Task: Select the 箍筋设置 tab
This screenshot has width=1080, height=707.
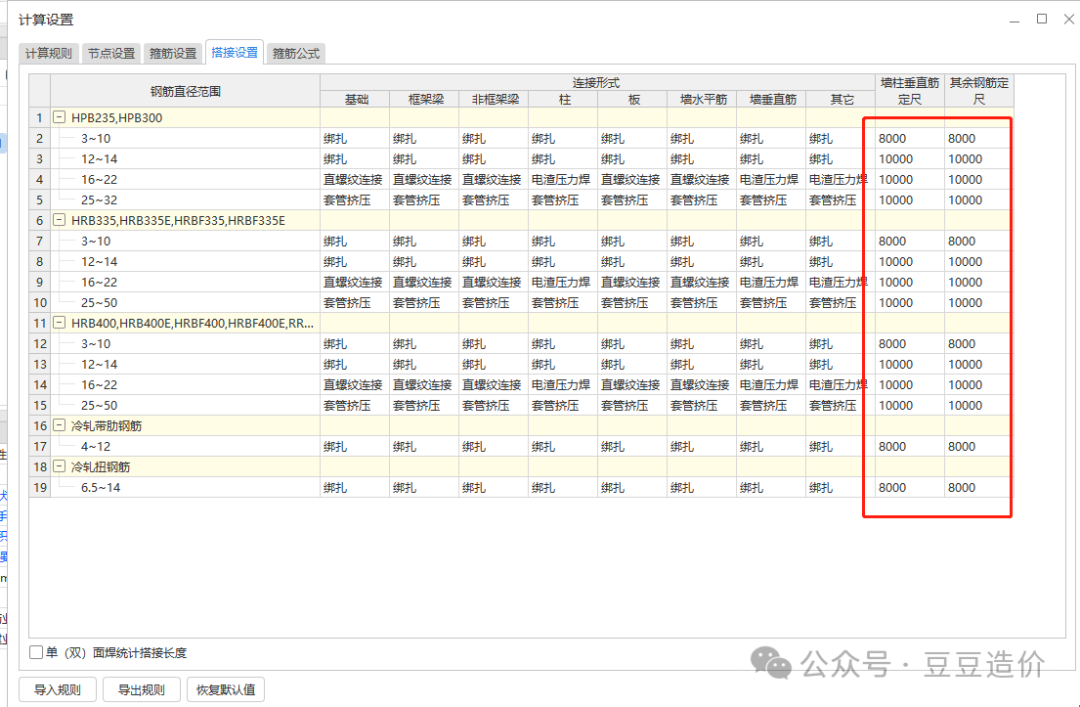Action: tap(172, 54)
